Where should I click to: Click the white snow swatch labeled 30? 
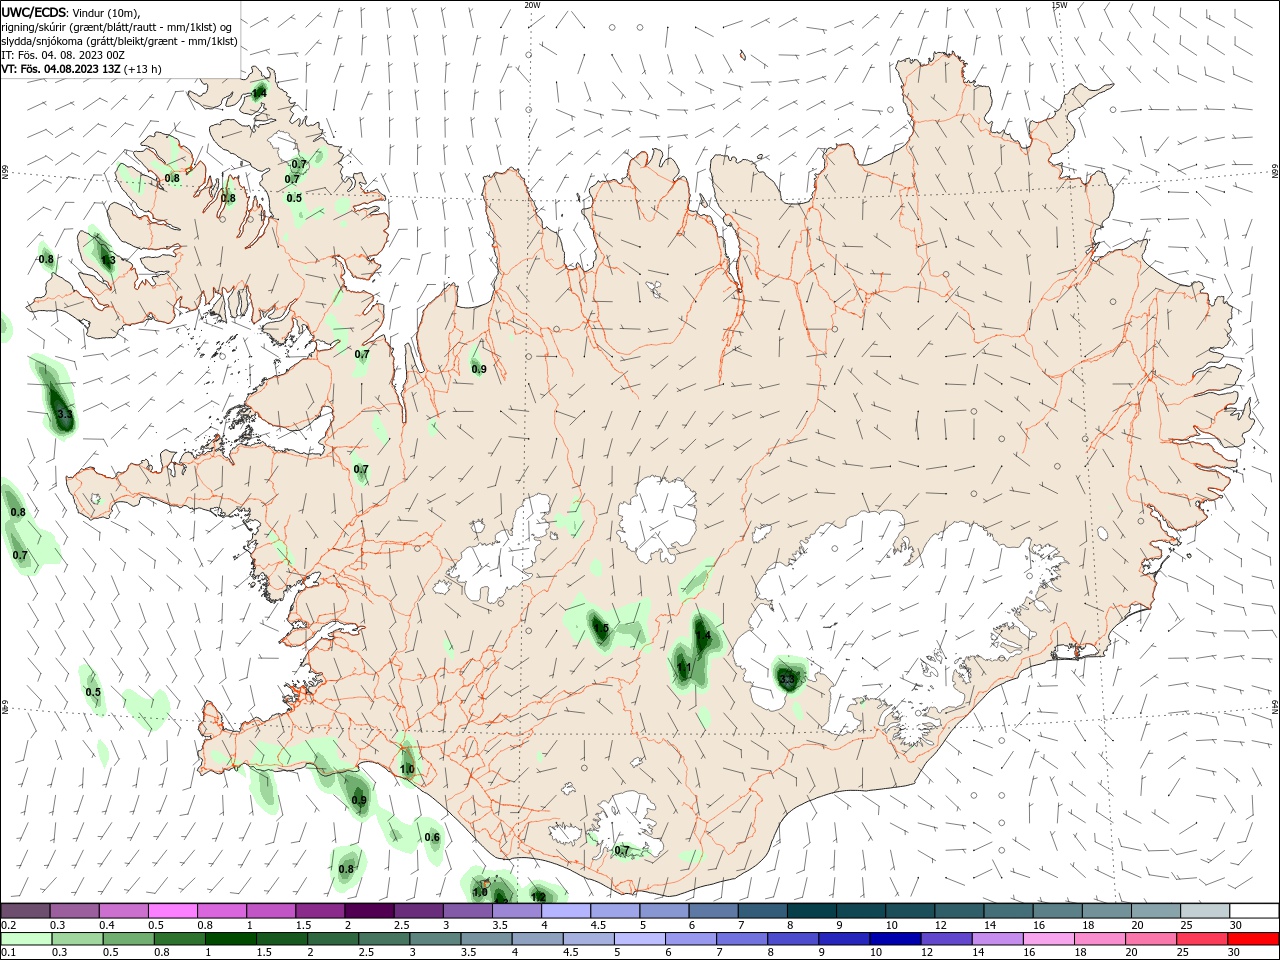1253,911
